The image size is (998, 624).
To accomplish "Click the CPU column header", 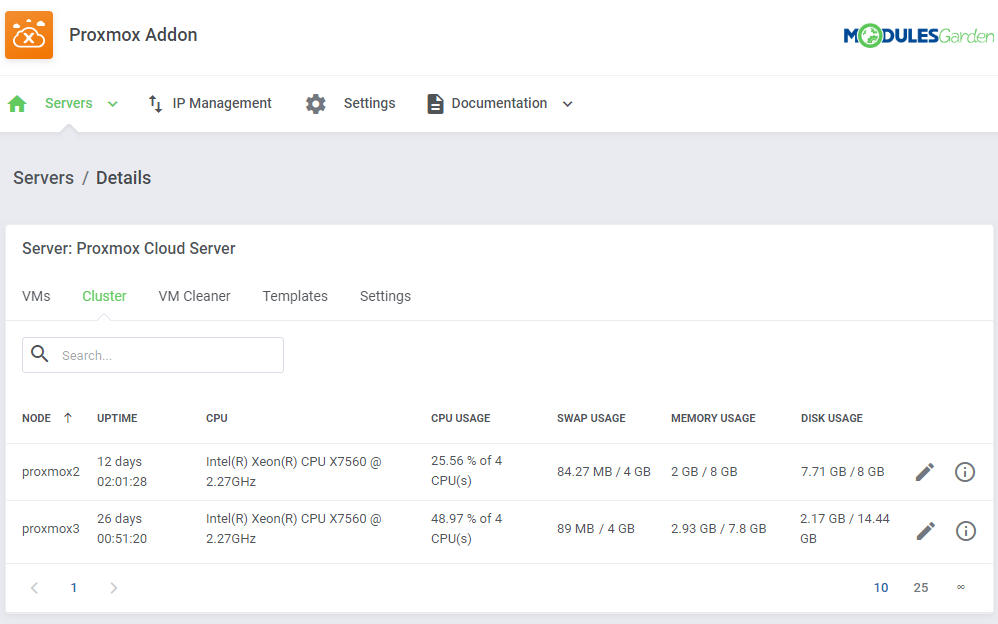I will pyautogui.click(x=216, y=418).
